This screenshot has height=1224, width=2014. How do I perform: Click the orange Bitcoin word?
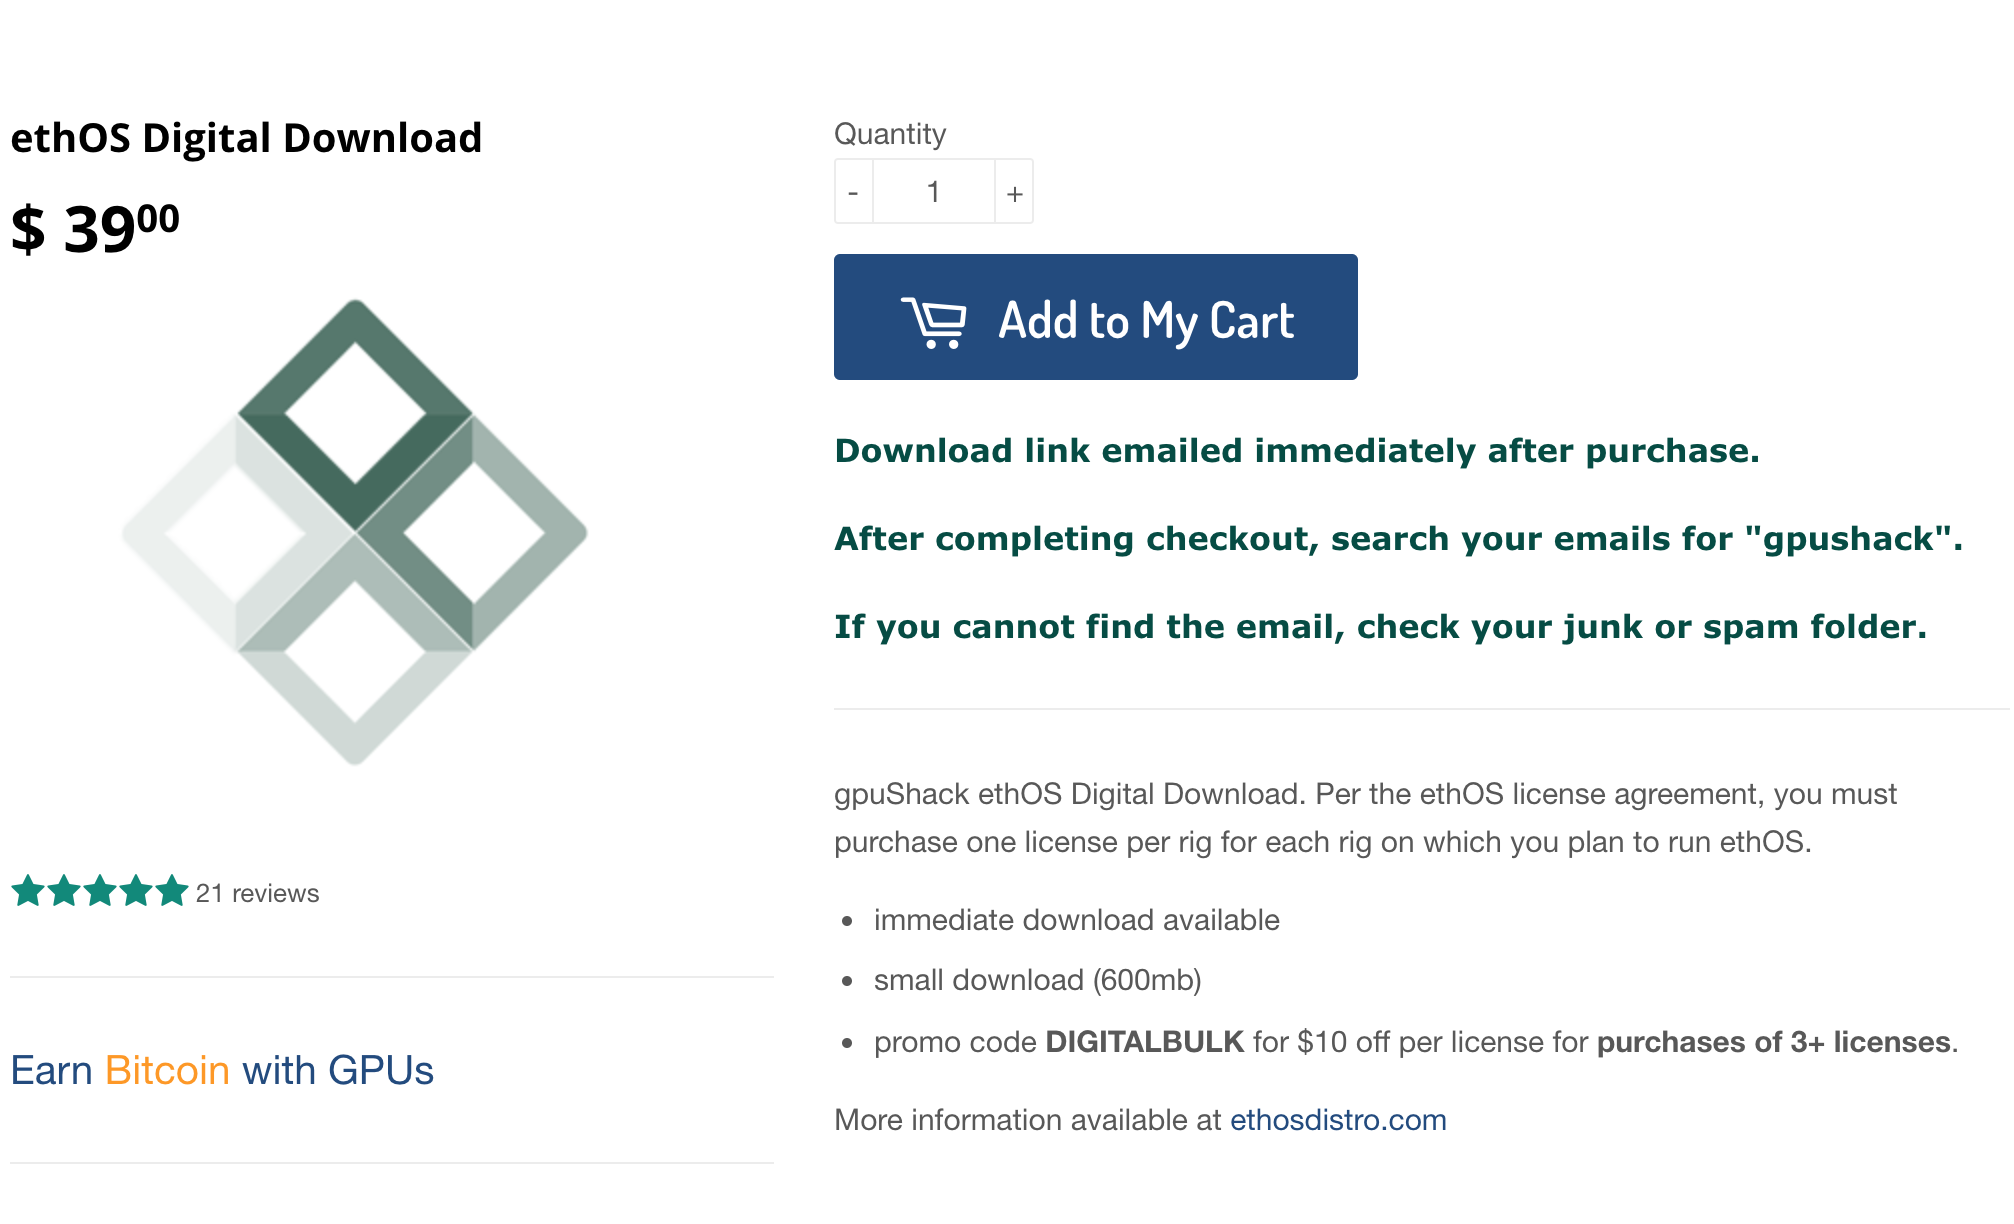[167, 1070]
